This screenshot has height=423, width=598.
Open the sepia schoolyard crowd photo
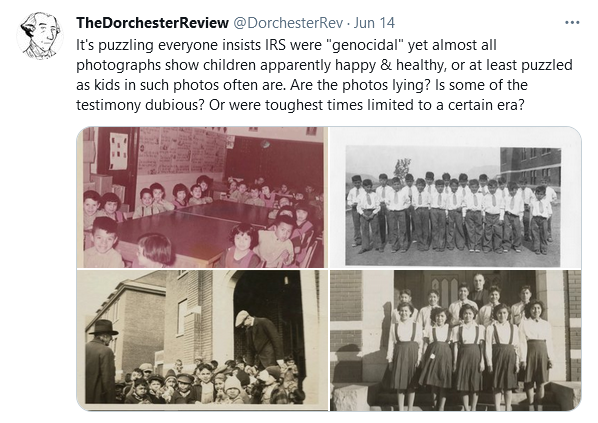click(x=202, y=340)
